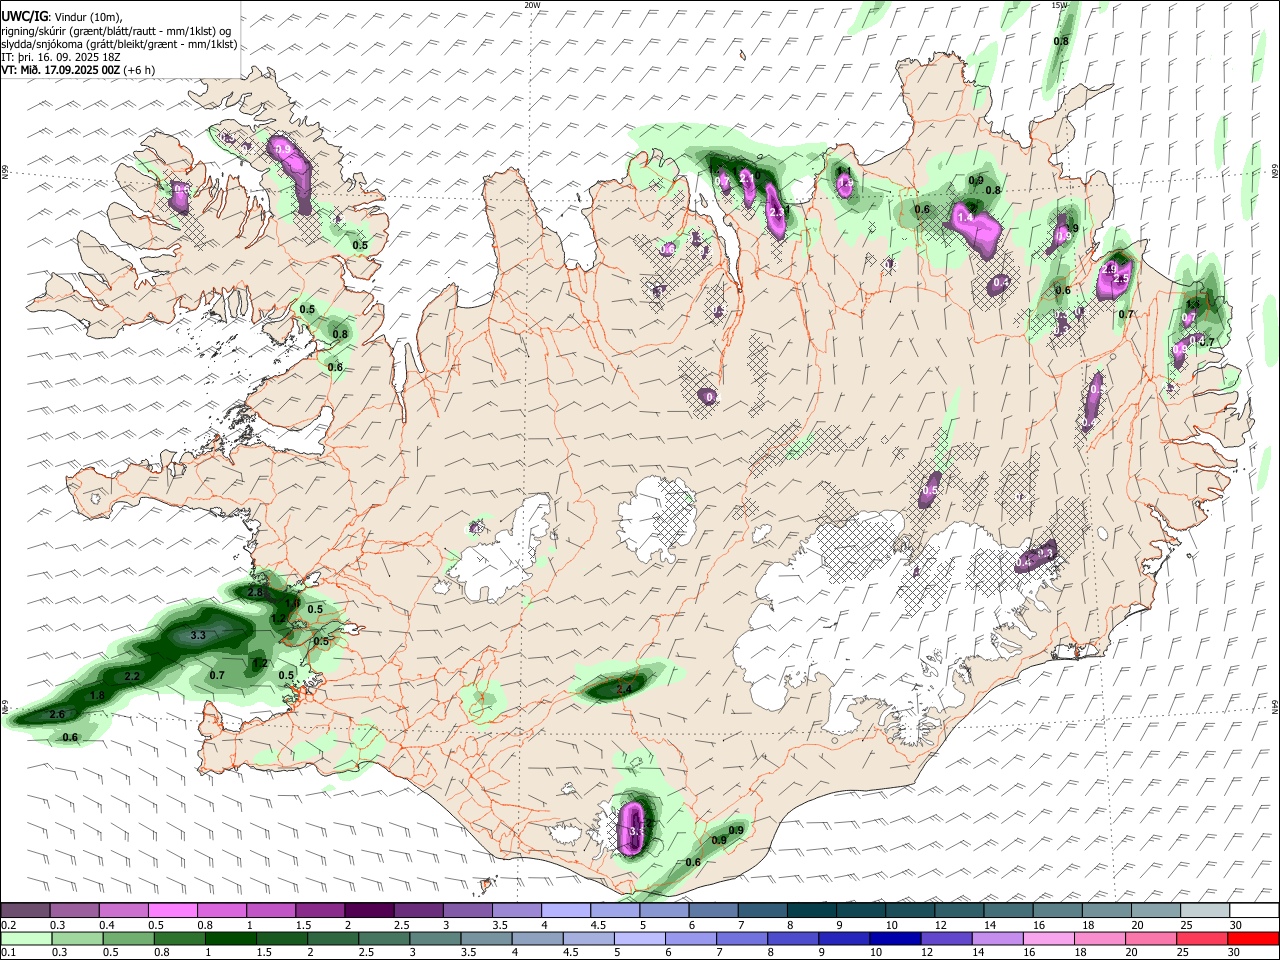Screen dimensions: 1280x960
Task: Pick the bright pink snow swatch between 0.5 and 0.8
Action: point(172,911)
